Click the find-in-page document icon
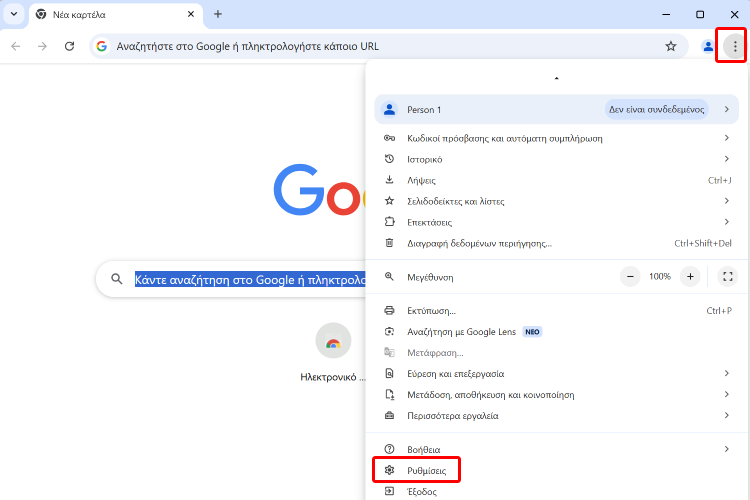Screen dimensions: 750x500 point(389,374)
